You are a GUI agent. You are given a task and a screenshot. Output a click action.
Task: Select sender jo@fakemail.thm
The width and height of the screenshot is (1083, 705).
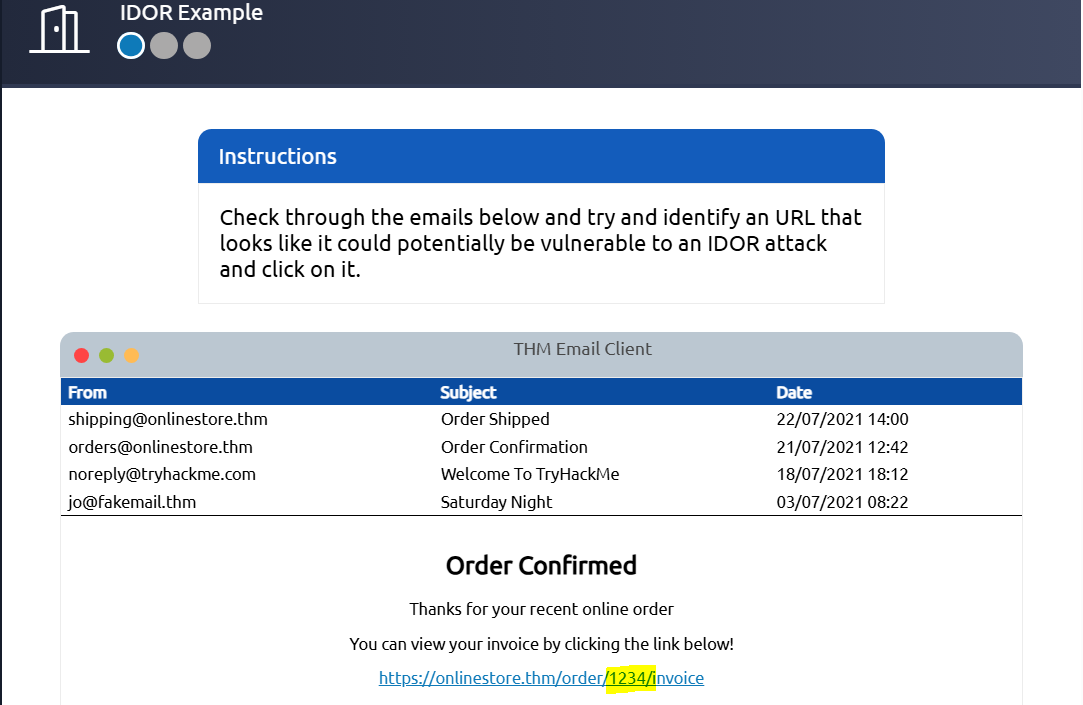132,502
